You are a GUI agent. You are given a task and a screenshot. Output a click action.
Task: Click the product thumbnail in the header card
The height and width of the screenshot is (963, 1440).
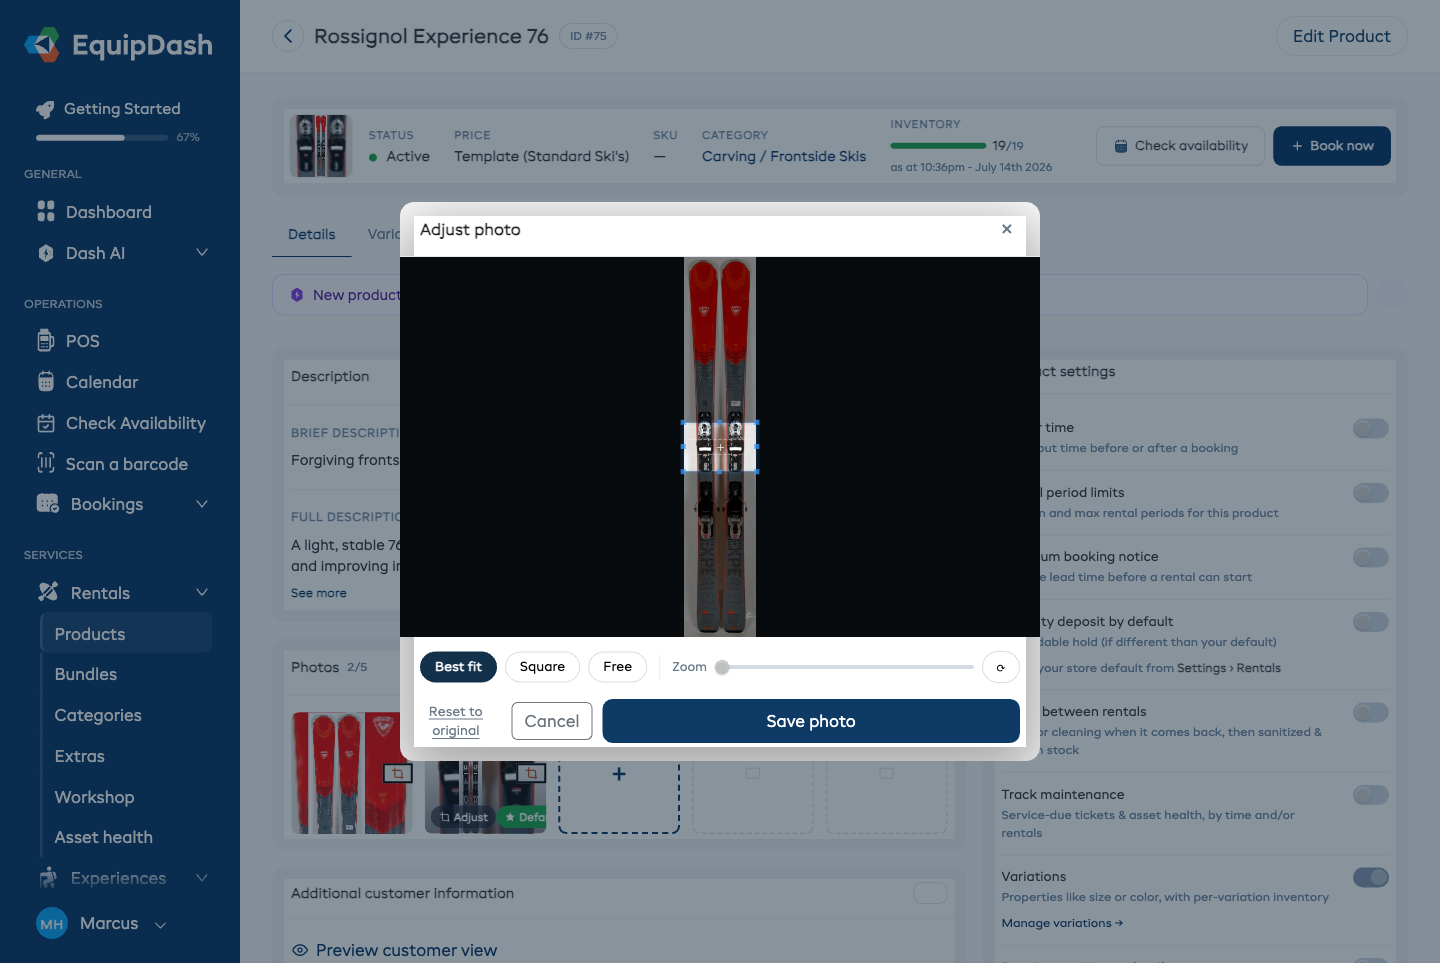(321, 146)
